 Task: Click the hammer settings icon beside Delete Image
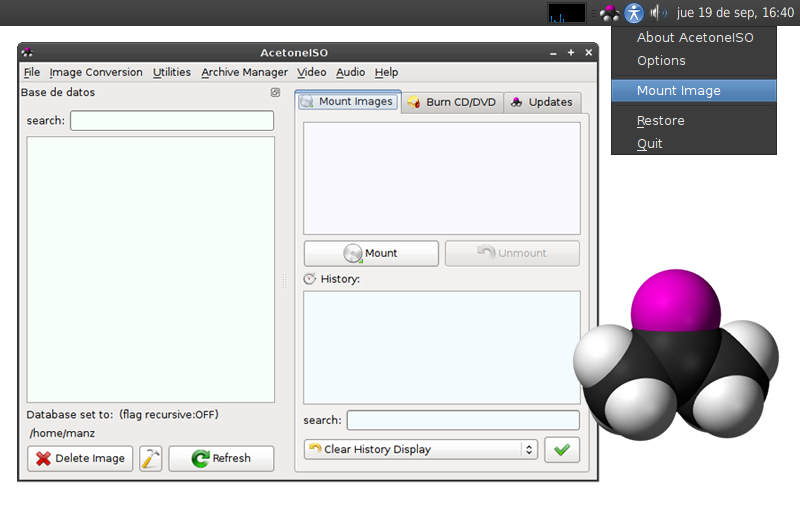(151, 458)
